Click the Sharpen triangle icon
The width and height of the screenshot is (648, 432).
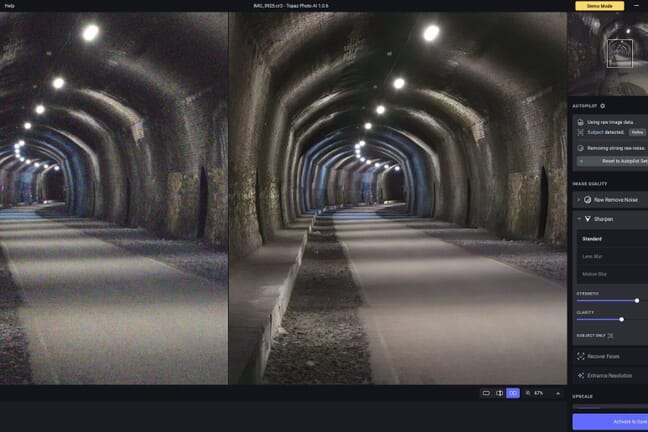587,219
